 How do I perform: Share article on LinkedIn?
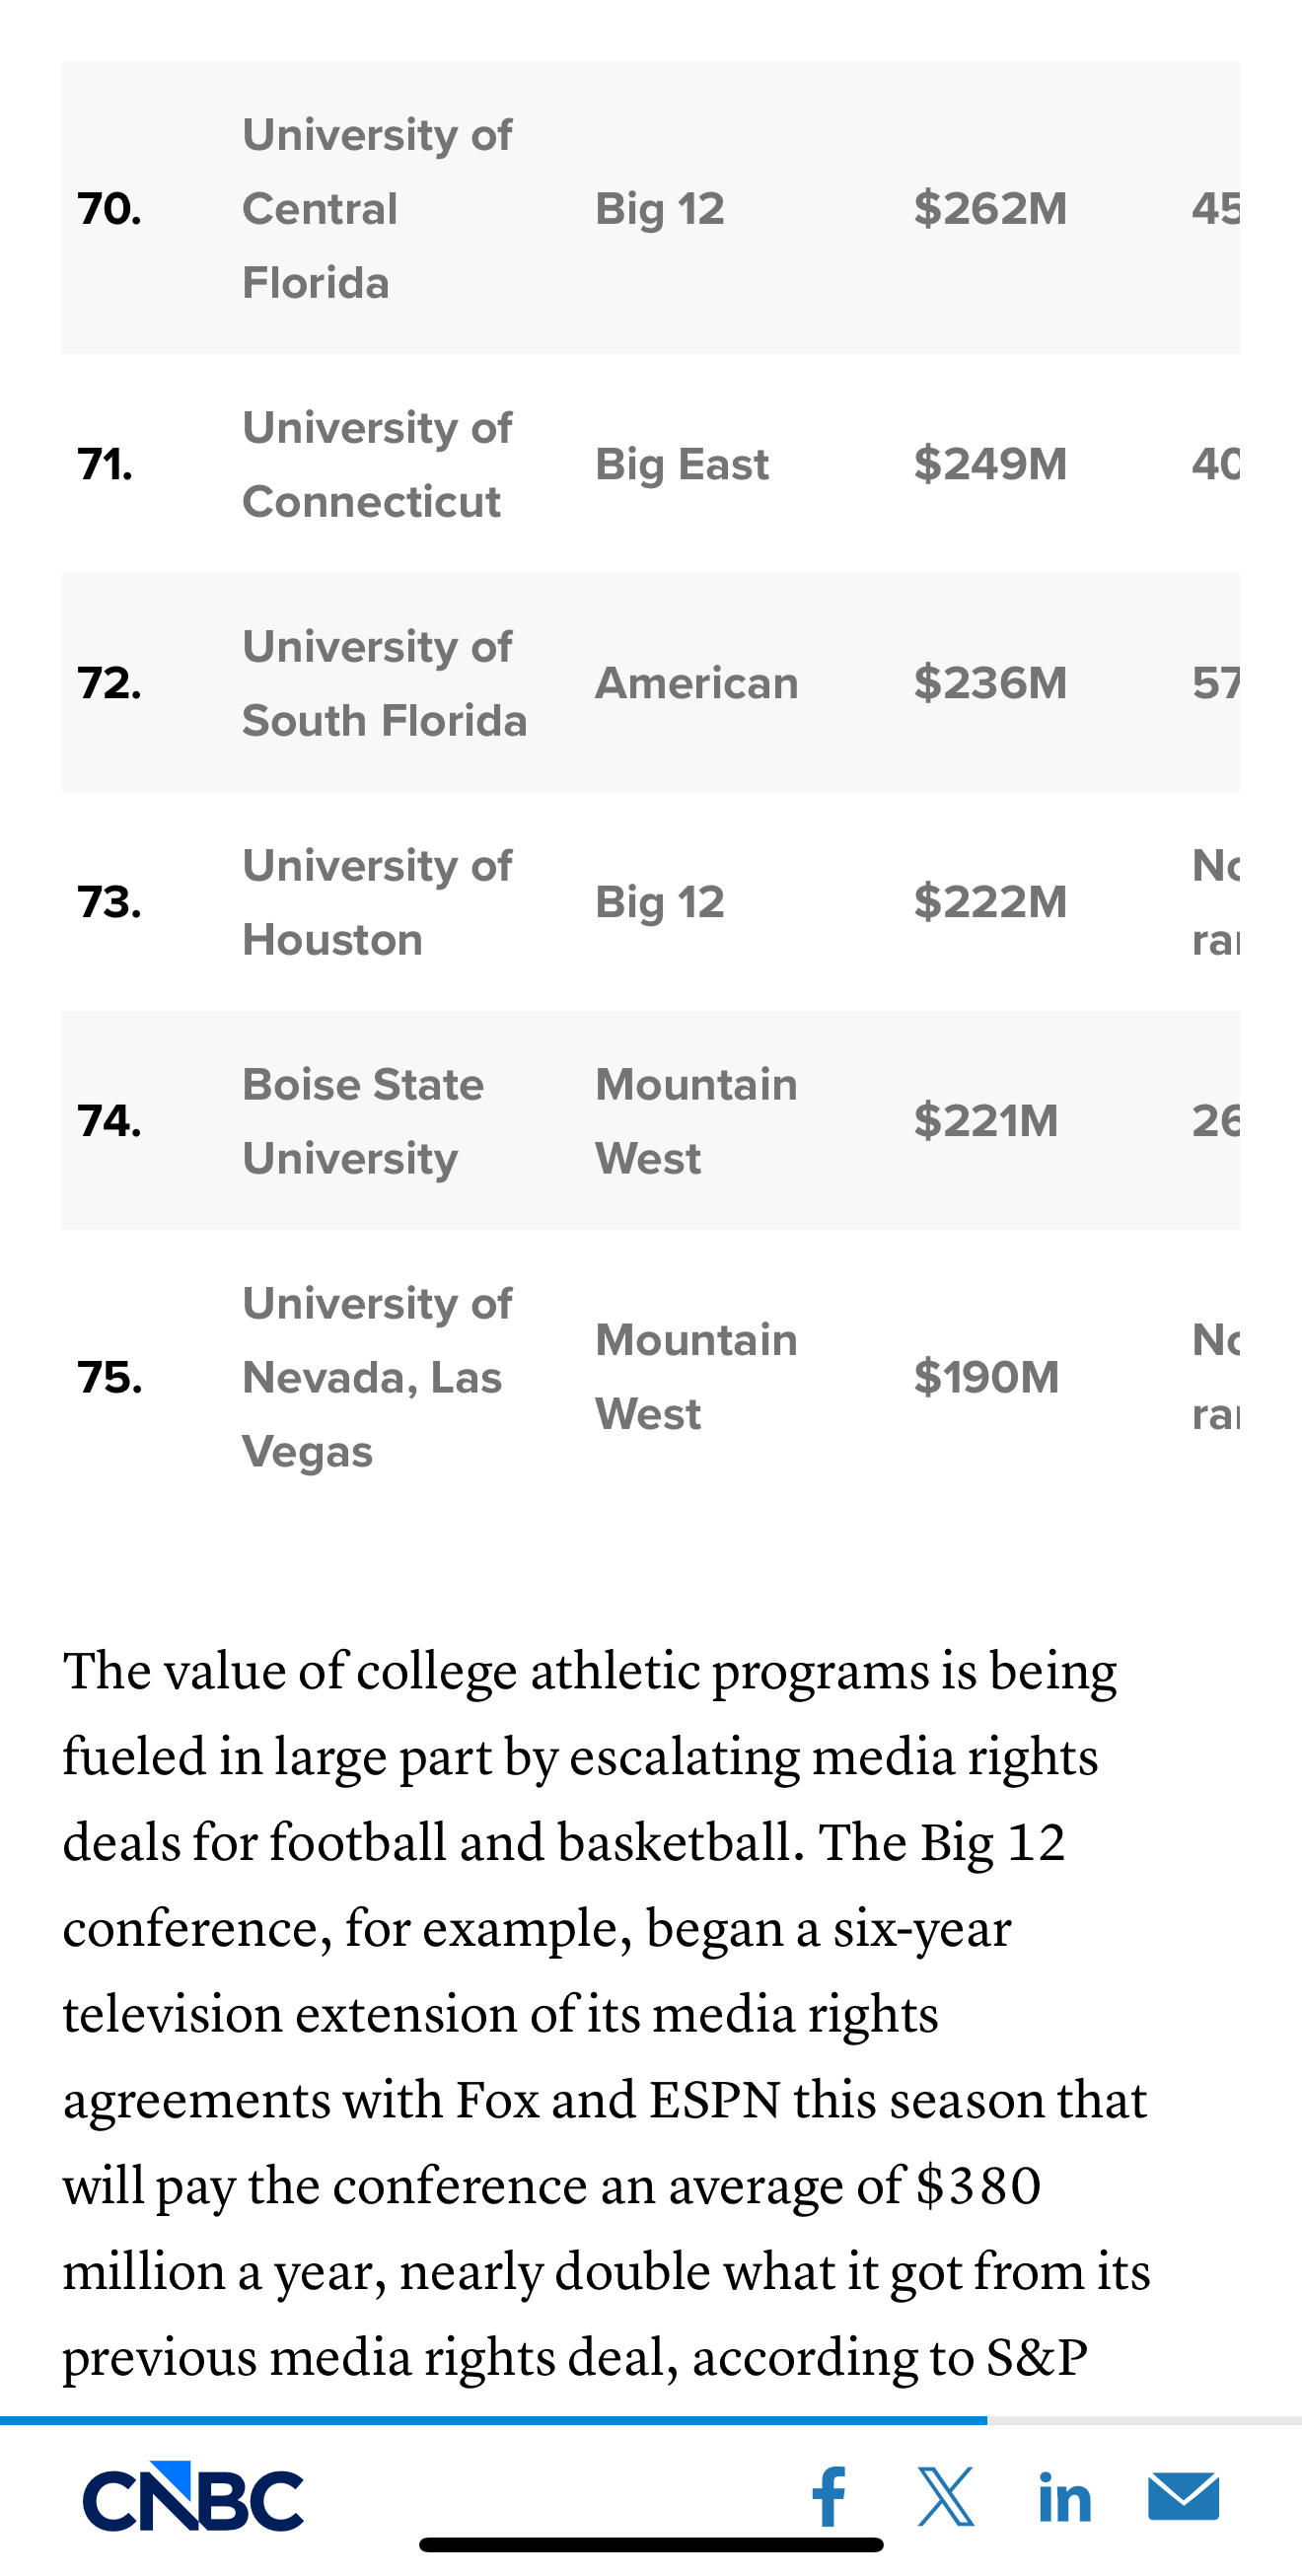pos(1065,2497)
